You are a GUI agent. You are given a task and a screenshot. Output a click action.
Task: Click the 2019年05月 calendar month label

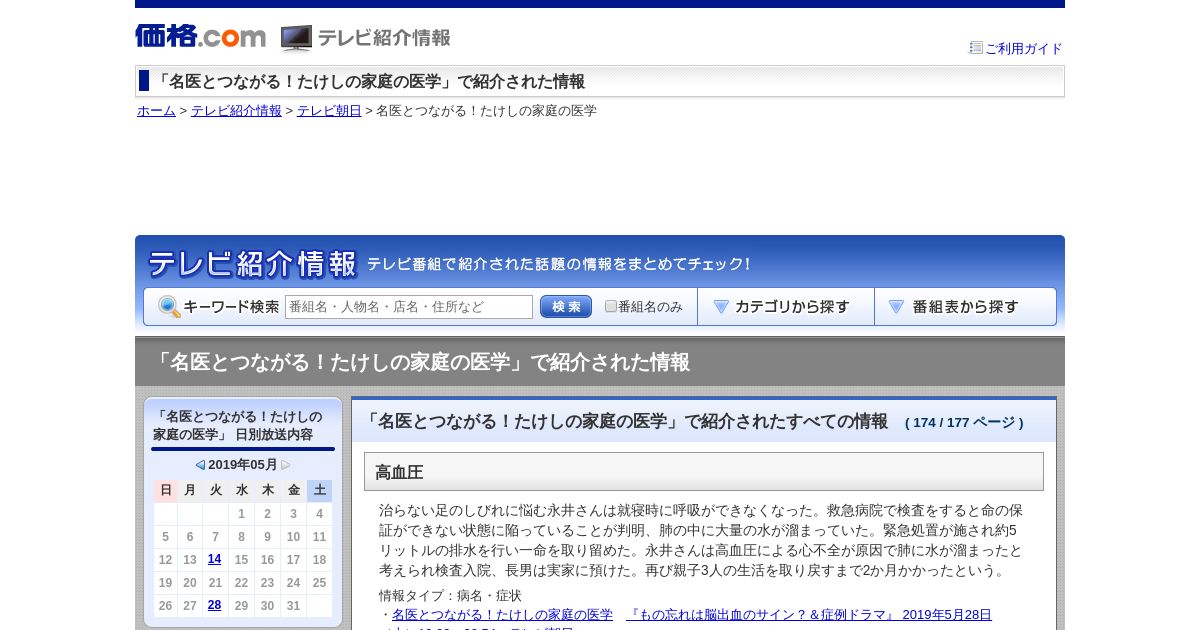click(243, 465)
